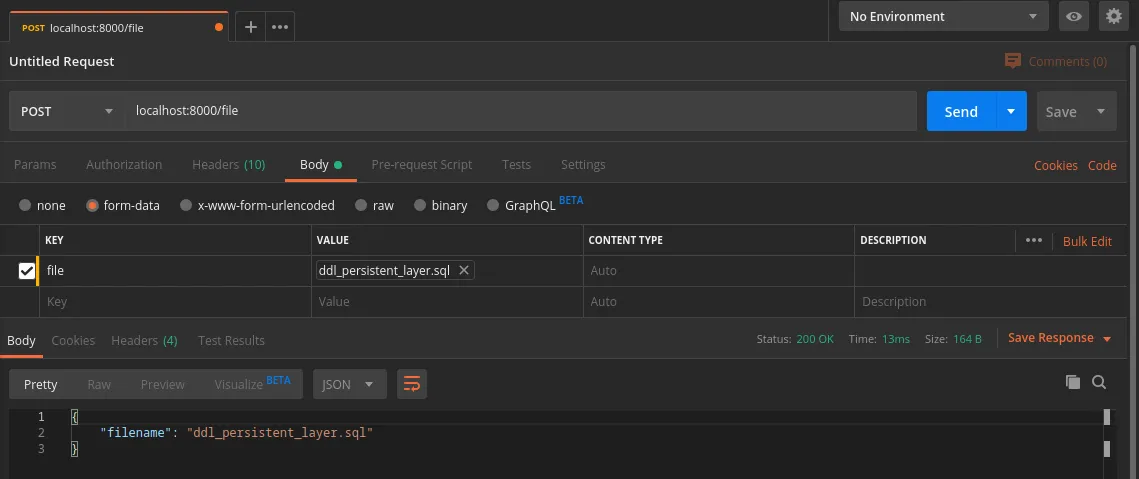
Task: Click the request URL field
Action: tap(520, 111)
